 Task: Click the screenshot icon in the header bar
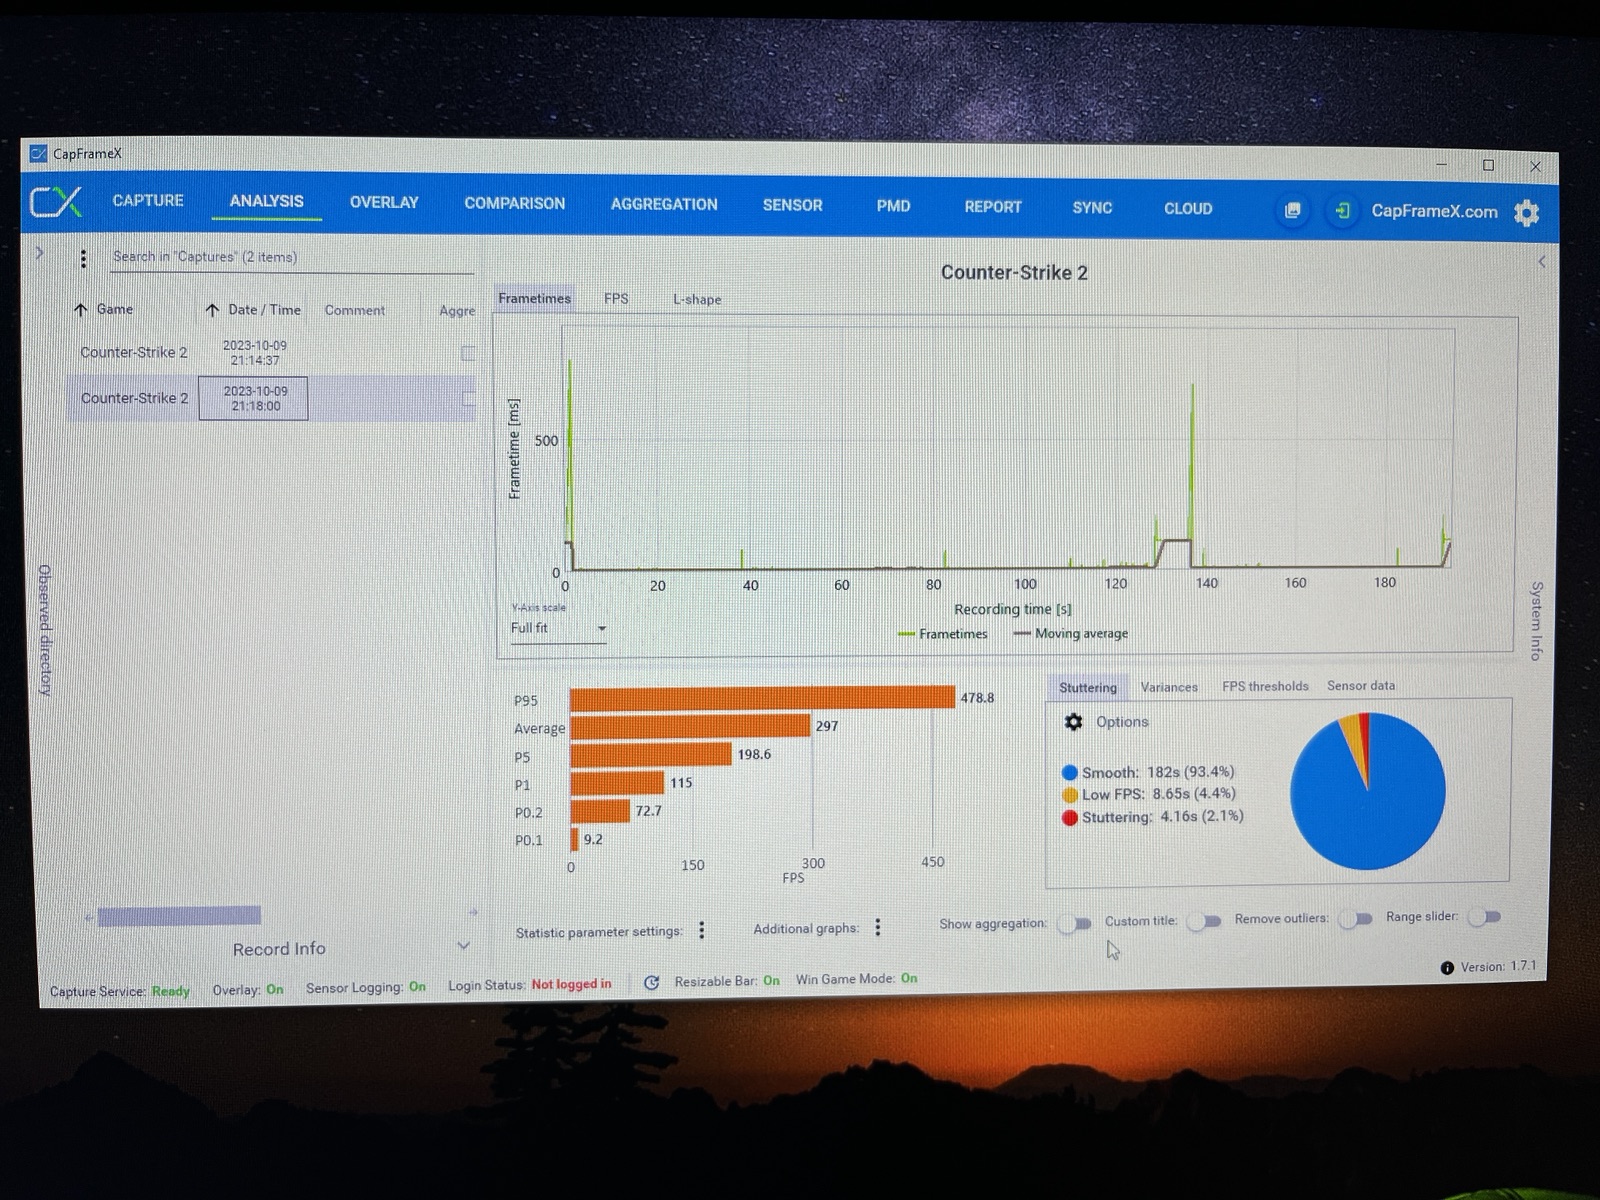[1292, 210]
